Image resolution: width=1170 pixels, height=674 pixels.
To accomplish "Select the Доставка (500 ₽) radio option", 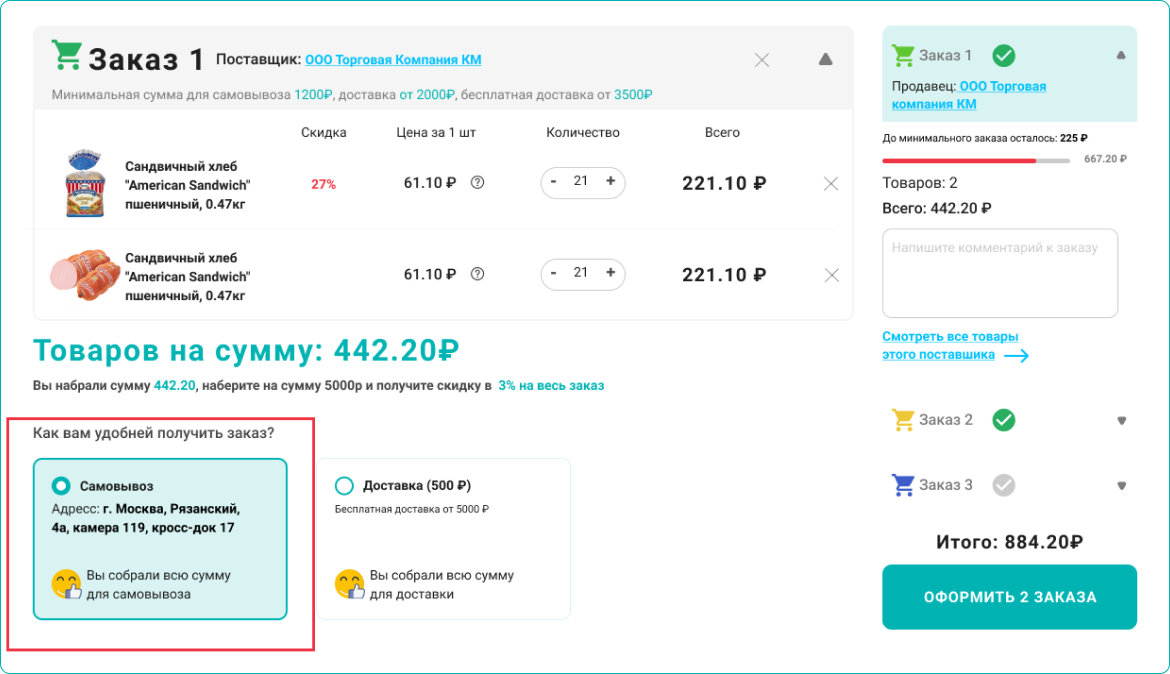I will pyautogui.click(x=345, y=486).
